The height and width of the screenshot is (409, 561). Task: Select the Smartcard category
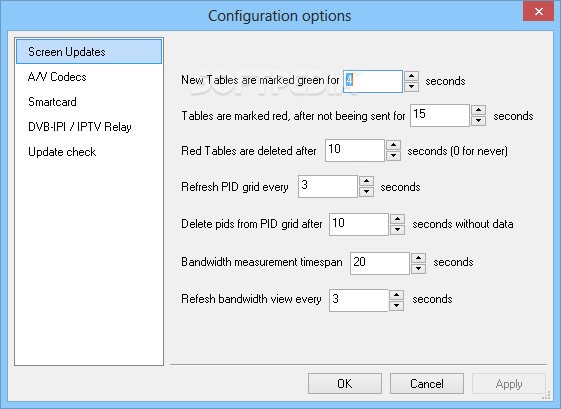(x=52, y=102)
